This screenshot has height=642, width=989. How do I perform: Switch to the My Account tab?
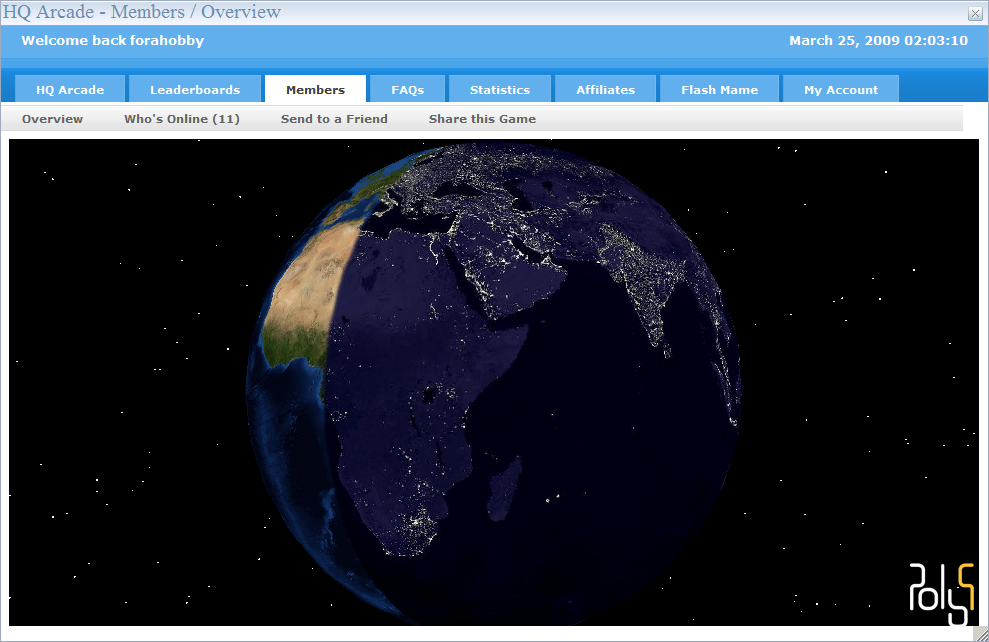point(841,89)
